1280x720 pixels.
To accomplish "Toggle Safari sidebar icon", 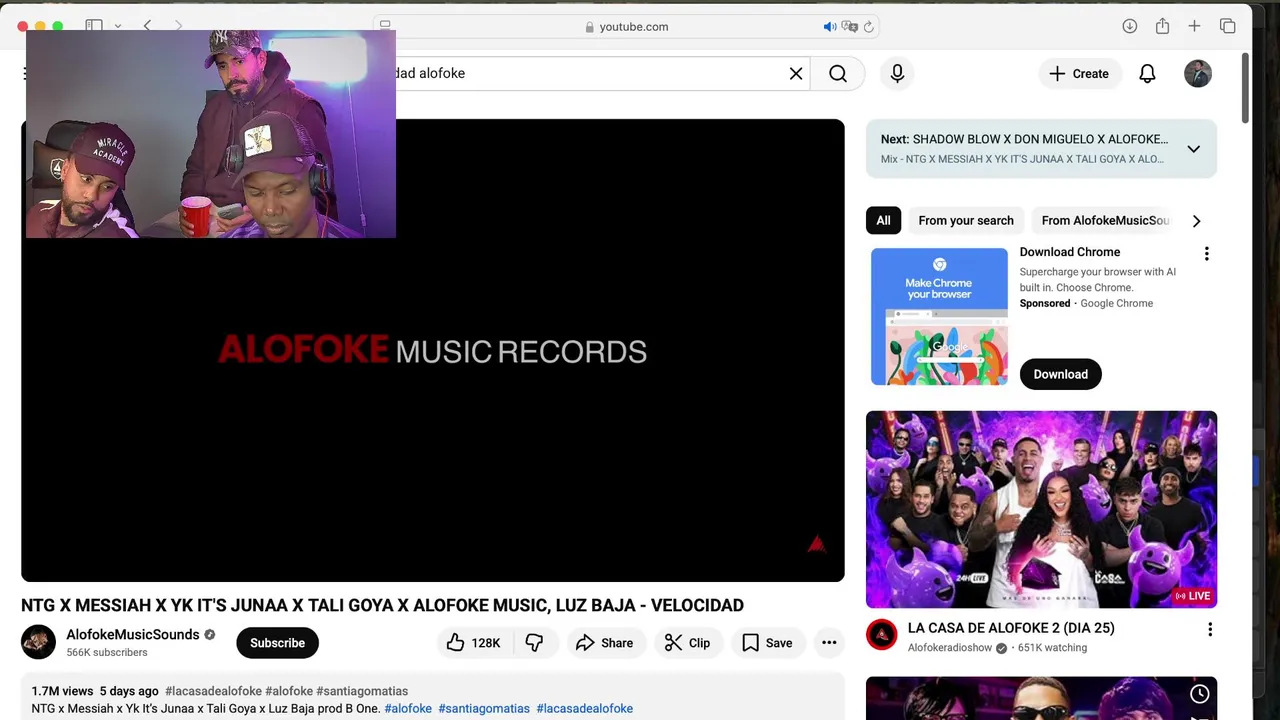I will click(94, 26).
